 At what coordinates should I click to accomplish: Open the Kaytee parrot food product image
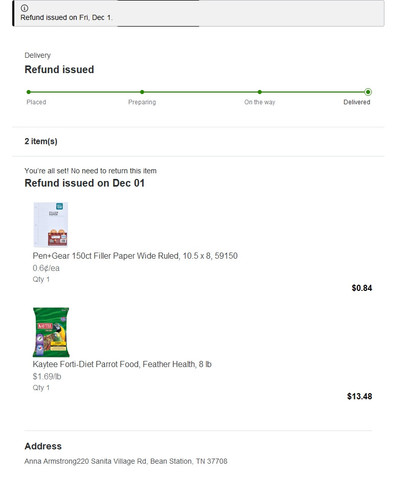click(x=51, y=332)
